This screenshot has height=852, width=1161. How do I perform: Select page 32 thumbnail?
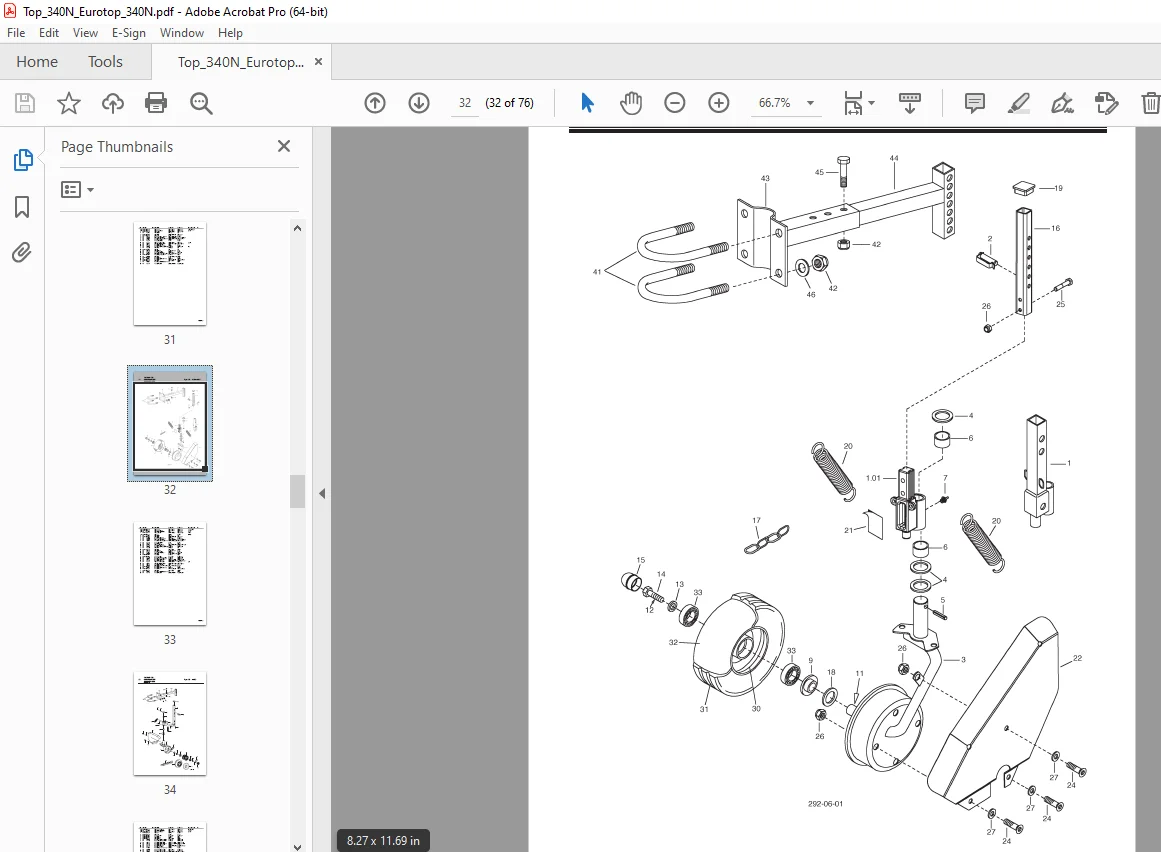pos(170,423)
